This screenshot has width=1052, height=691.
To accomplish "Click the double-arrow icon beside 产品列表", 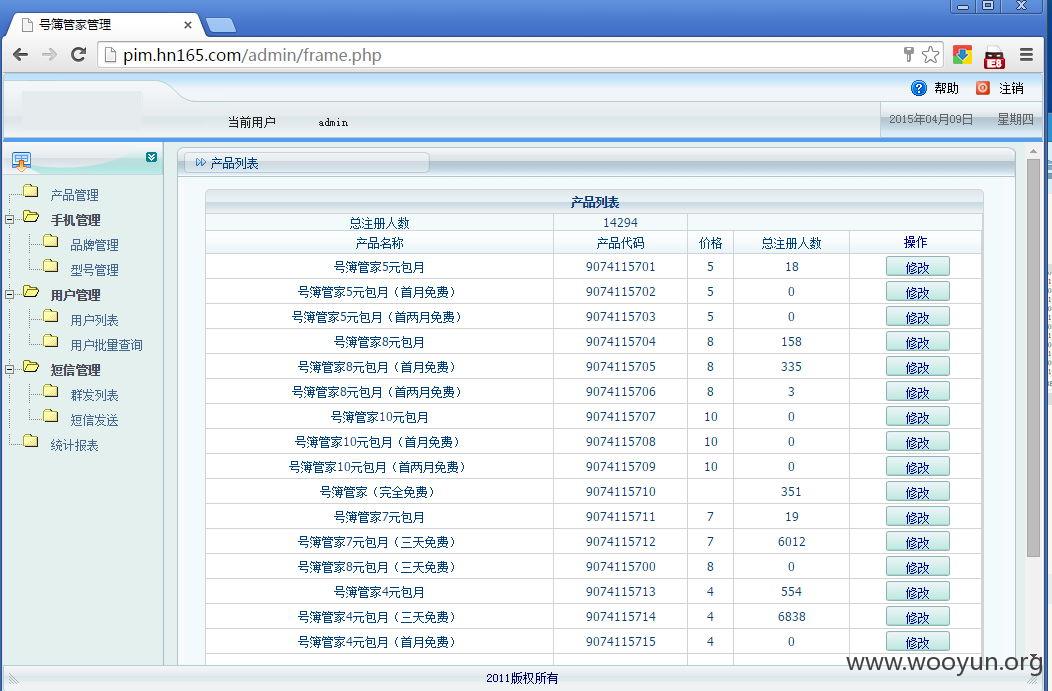I will [200, 162].
